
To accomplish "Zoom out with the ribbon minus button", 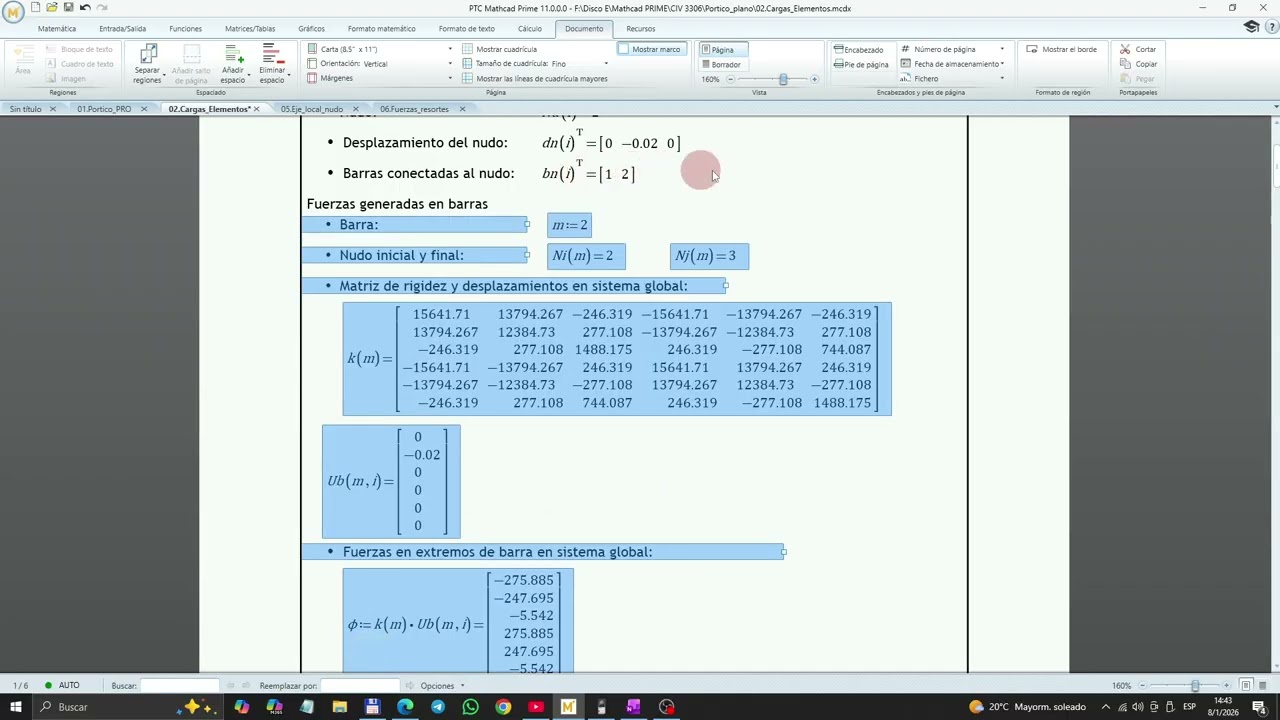I will (x=729, y=79).
